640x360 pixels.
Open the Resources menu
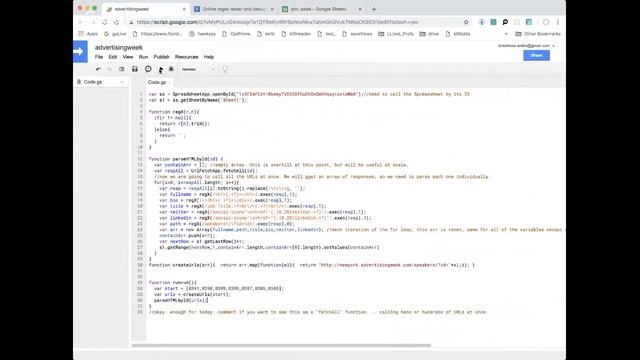coord(187,57)
